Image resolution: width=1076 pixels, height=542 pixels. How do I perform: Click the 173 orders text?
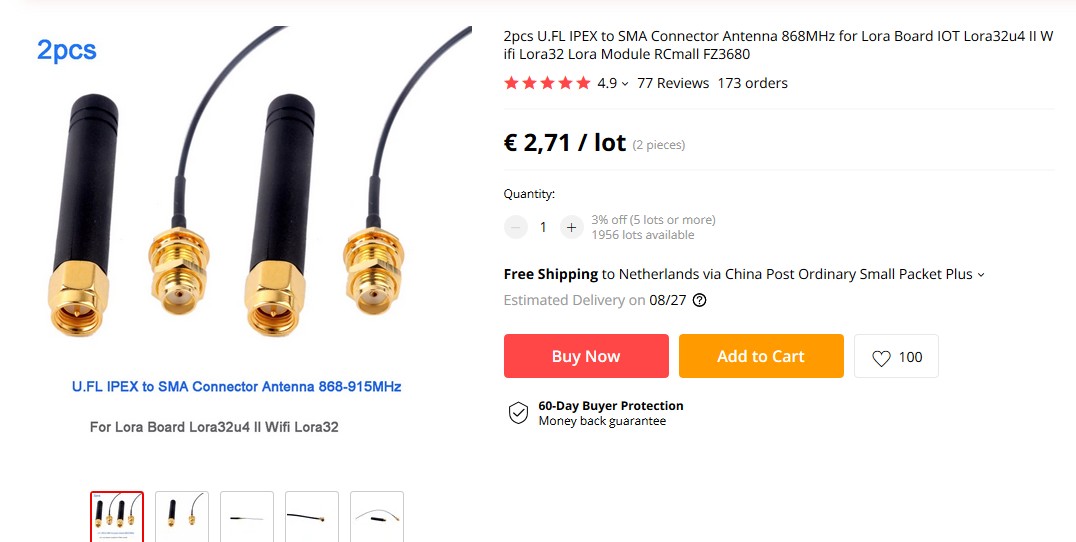(x=752, y=83)
